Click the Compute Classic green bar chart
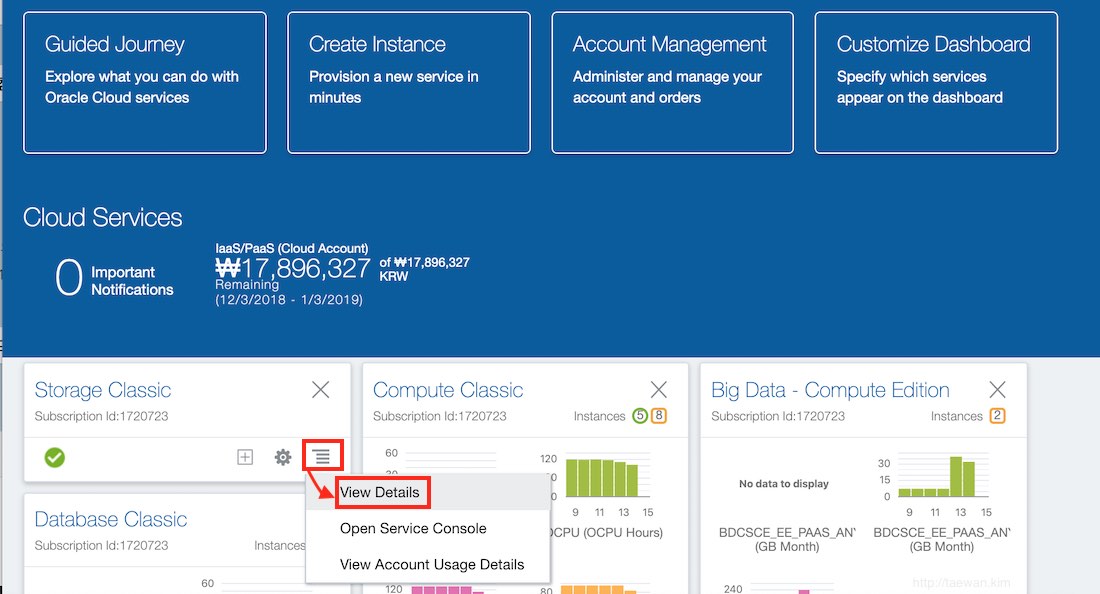This screenshot has height=594, width=1100. pos(603,477)
